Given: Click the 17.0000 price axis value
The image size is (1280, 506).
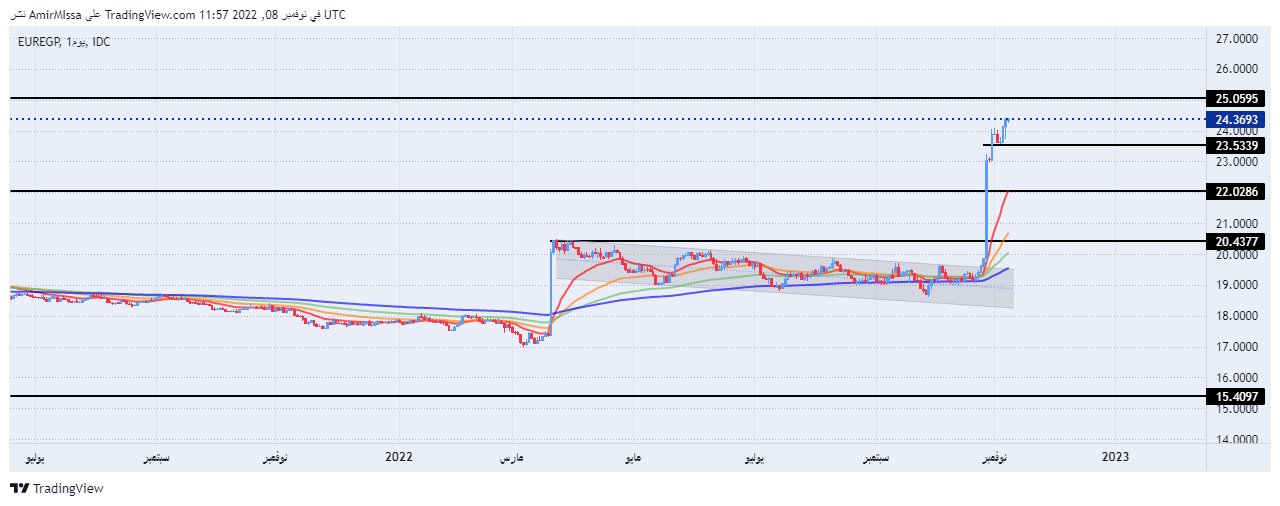Looking at the screenshot, I should pos(1236,348).
